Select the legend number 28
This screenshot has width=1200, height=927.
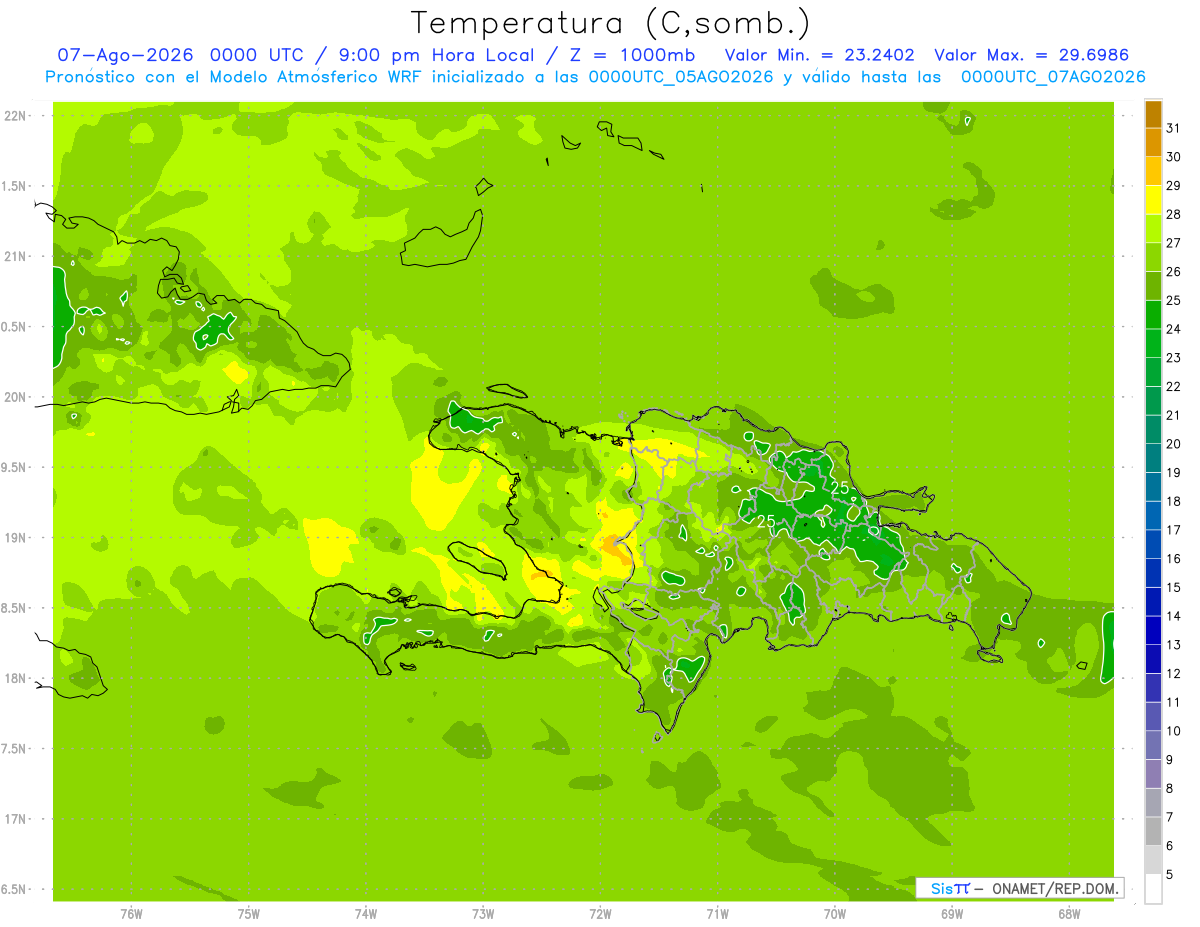[1173, 214]
